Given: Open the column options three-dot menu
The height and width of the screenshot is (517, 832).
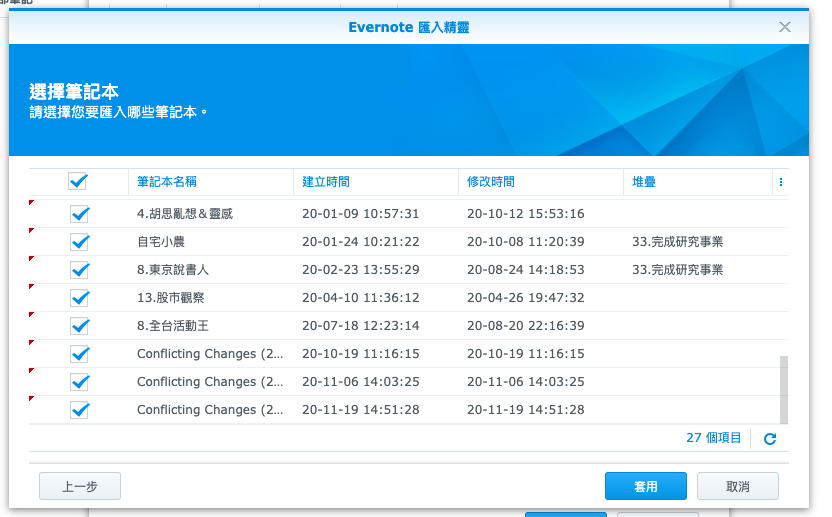Looking at the screenshot, I should [781, 182].
